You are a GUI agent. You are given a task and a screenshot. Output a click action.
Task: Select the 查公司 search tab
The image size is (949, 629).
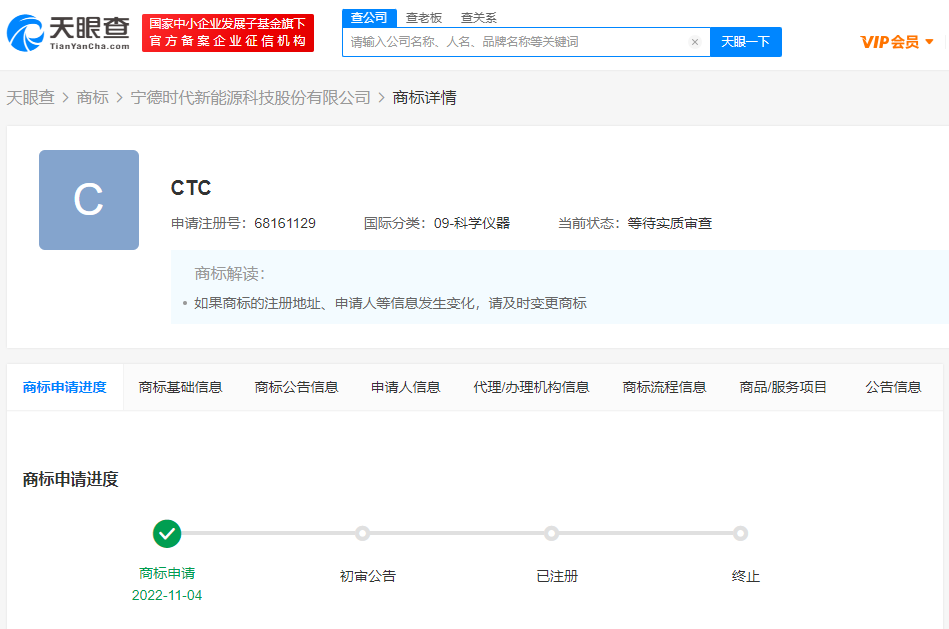369,18
